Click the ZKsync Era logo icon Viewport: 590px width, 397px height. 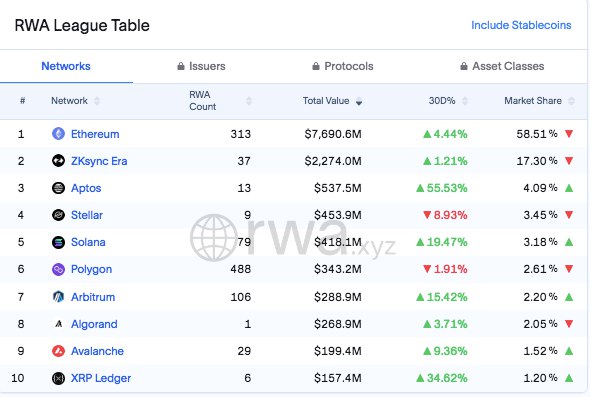click(x=58, y=161)
